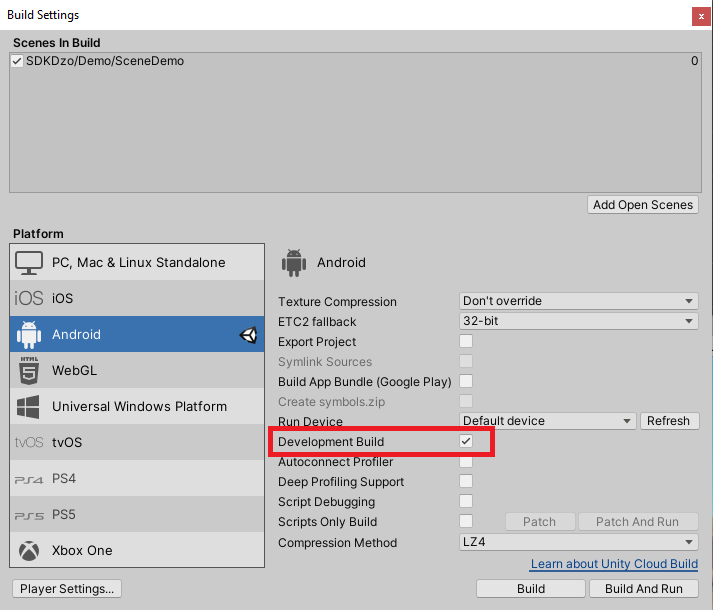
Task: Click the Build And Run button
Action: pyautogui.click(x=644, y=589)
